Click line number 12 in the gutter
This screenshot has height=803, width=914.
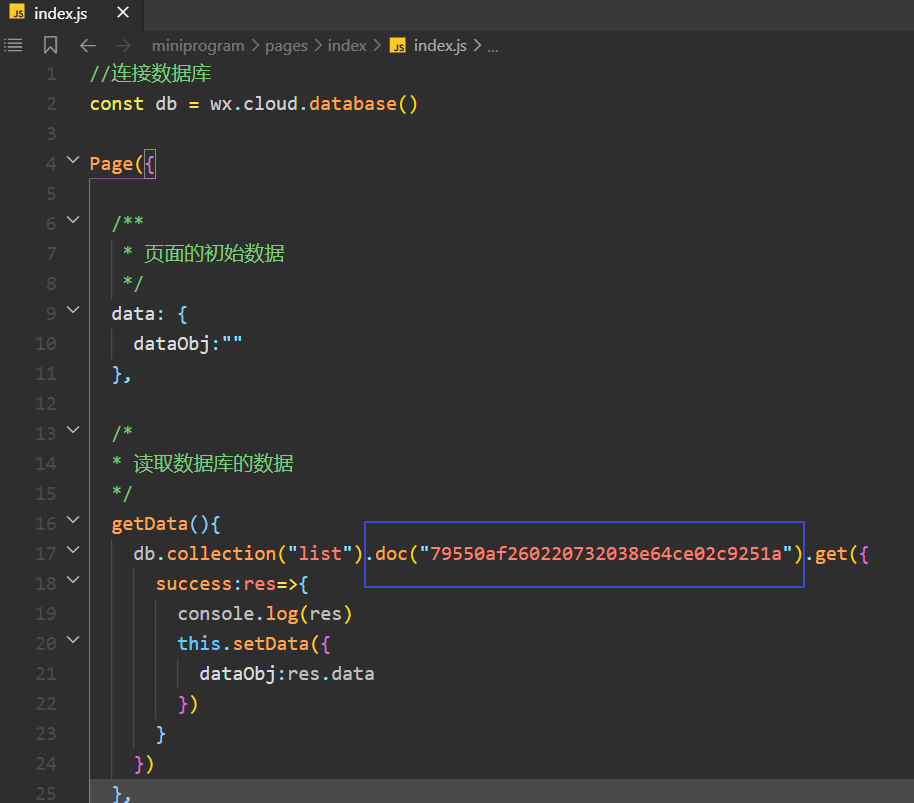pos(45,404)
